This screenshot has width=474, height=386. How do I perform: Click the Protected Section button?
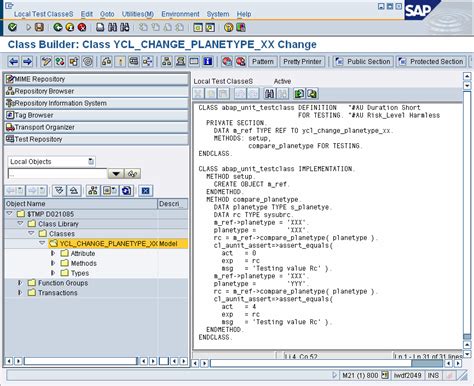coord(431,61)
